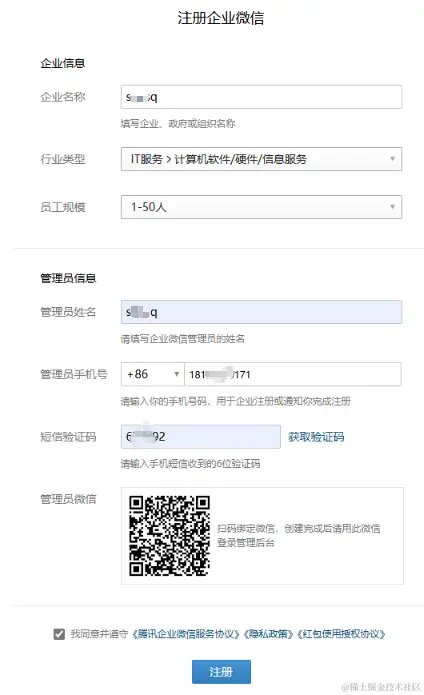Expand the 员工规模 dropdown showing 1-50人
The width and height of the screenshot is (424, 695).
pyautogui.click(x=261, y=207)
